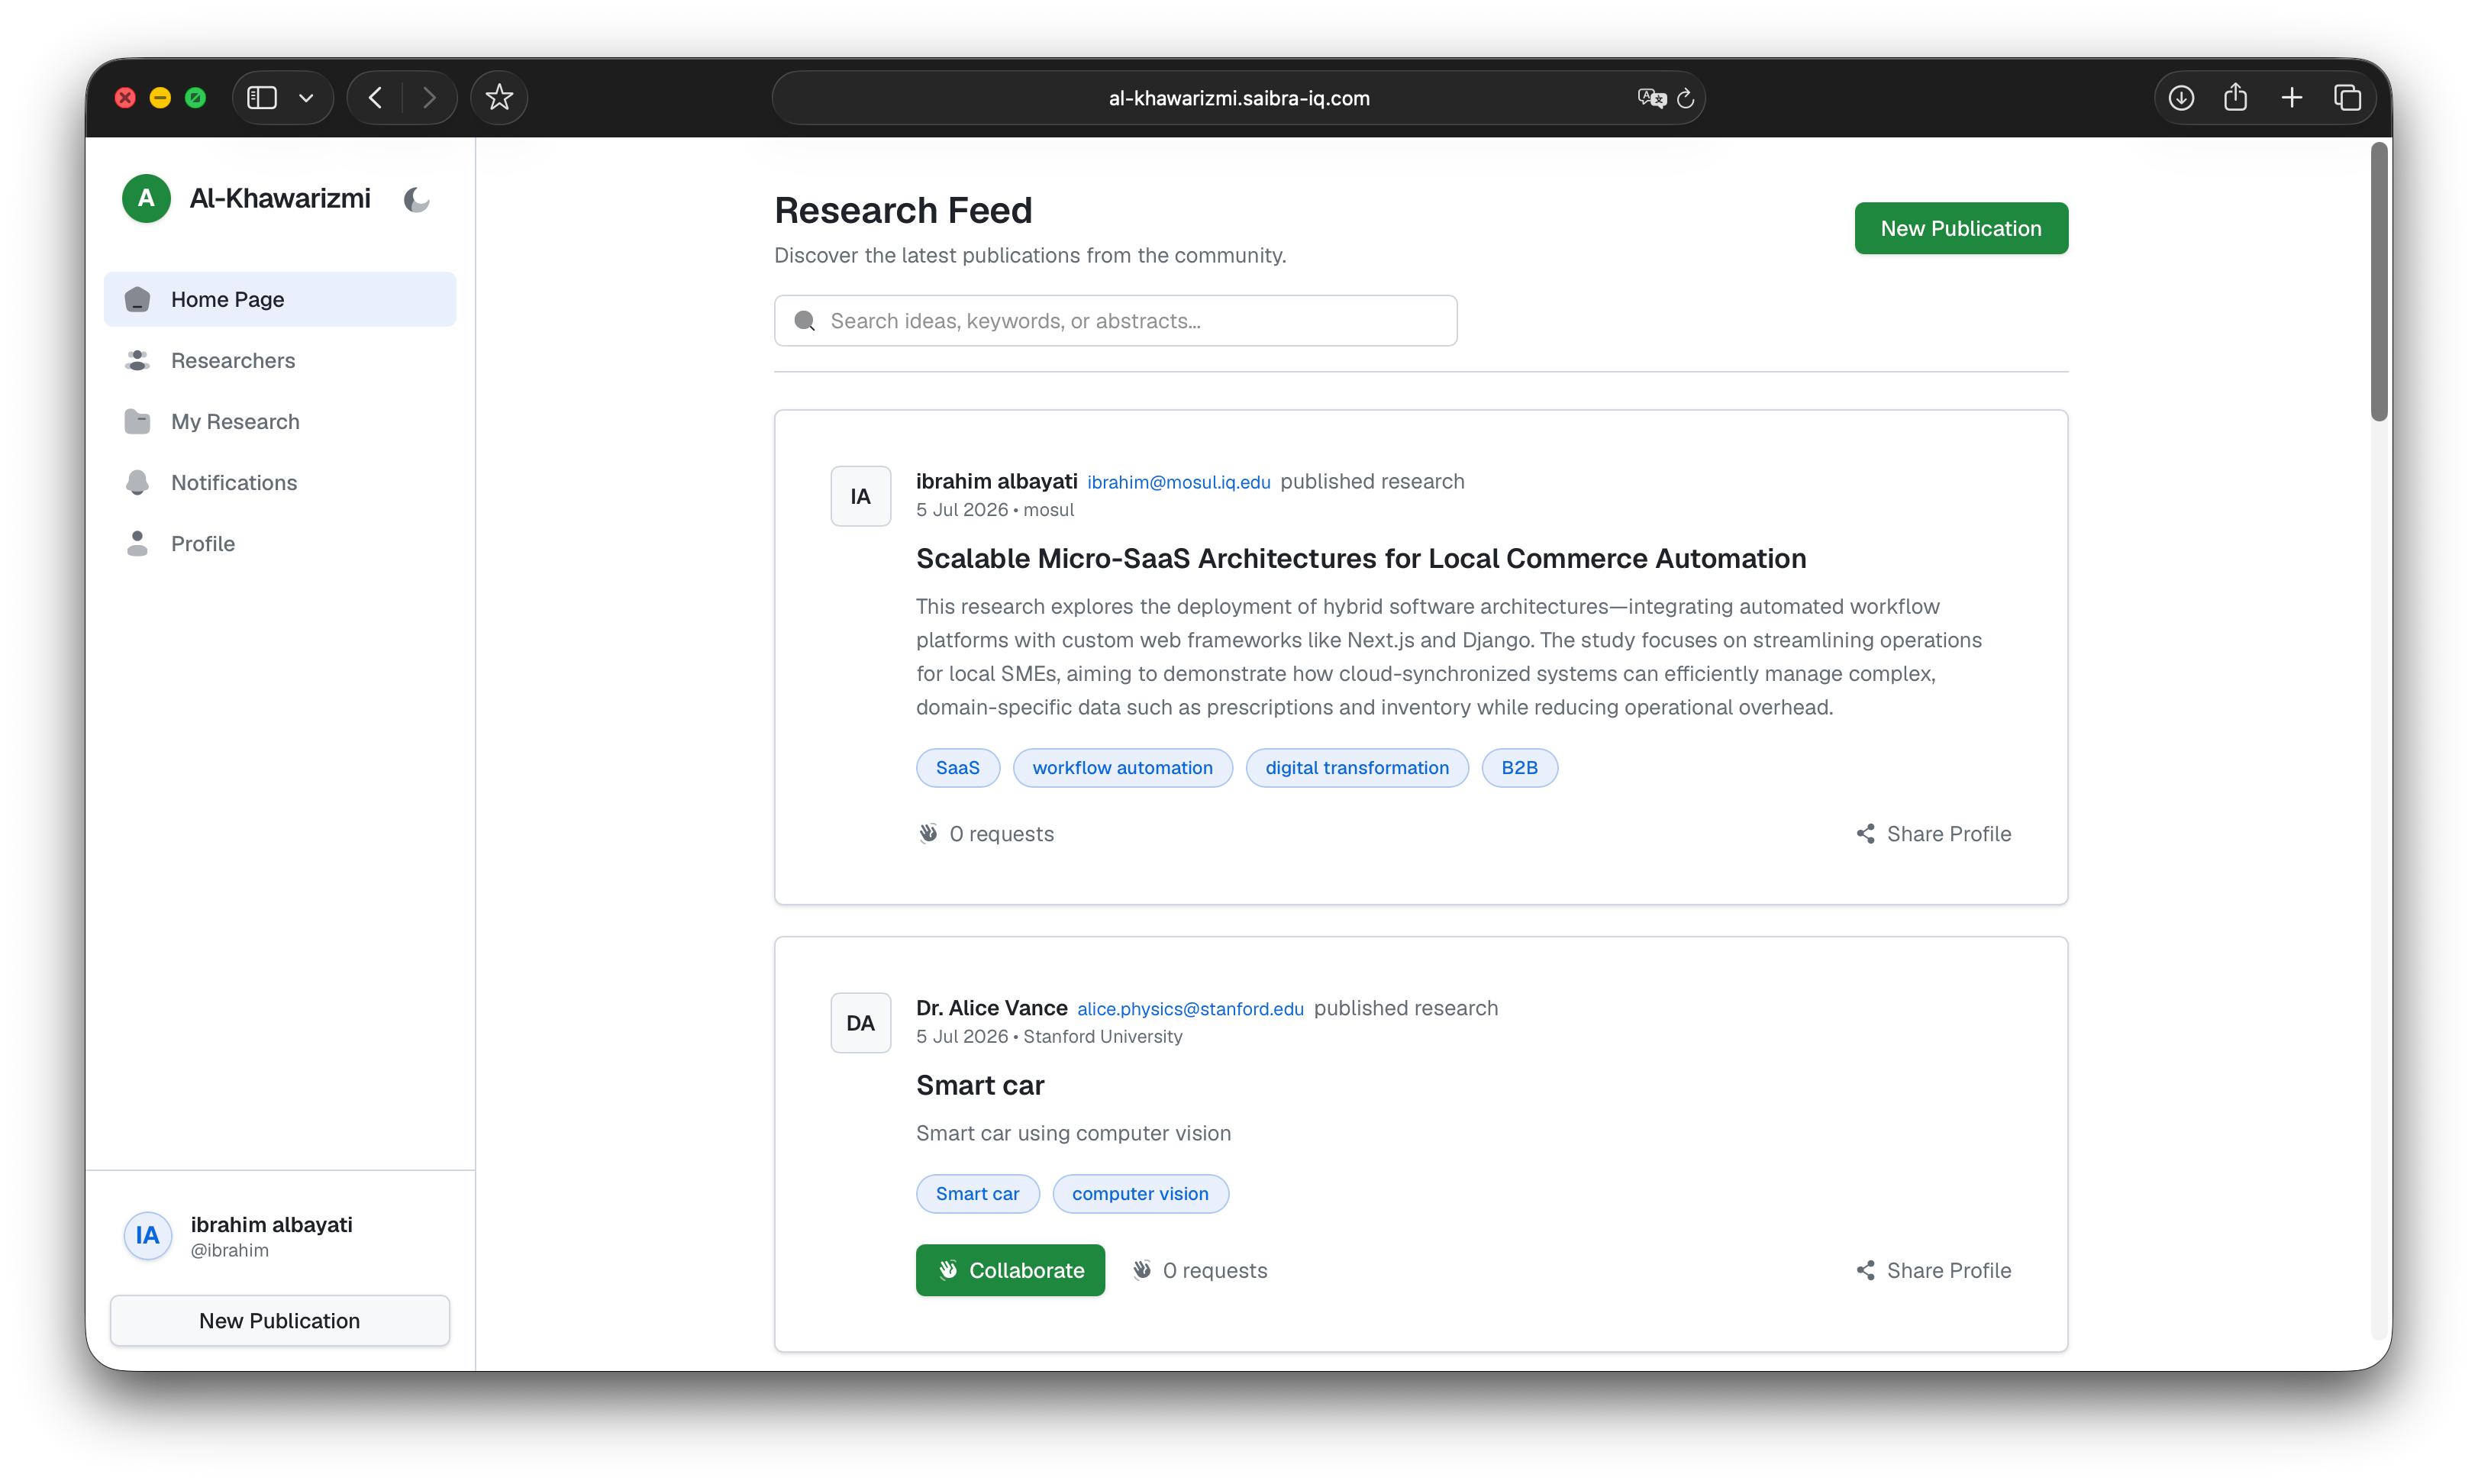Select the digital transformation tag
Screen dimensions: 2478x1484
[1356, 767]
